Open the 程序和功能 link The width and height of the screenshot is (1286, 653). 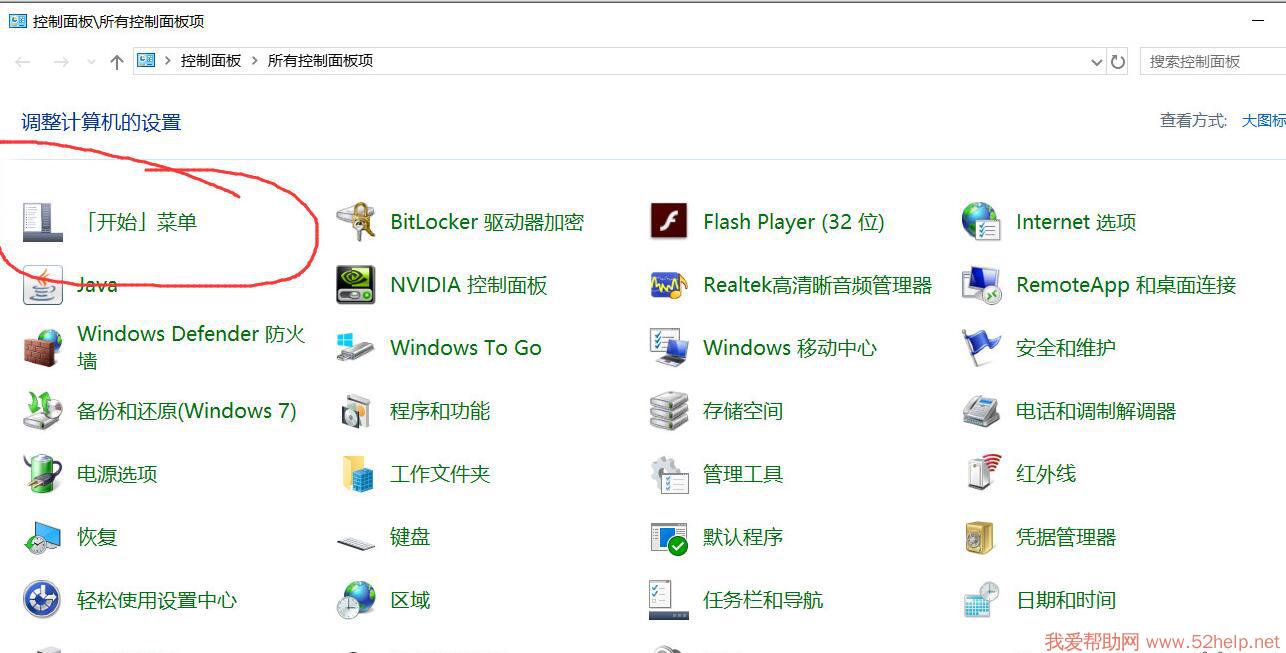(x=440, y=411)
